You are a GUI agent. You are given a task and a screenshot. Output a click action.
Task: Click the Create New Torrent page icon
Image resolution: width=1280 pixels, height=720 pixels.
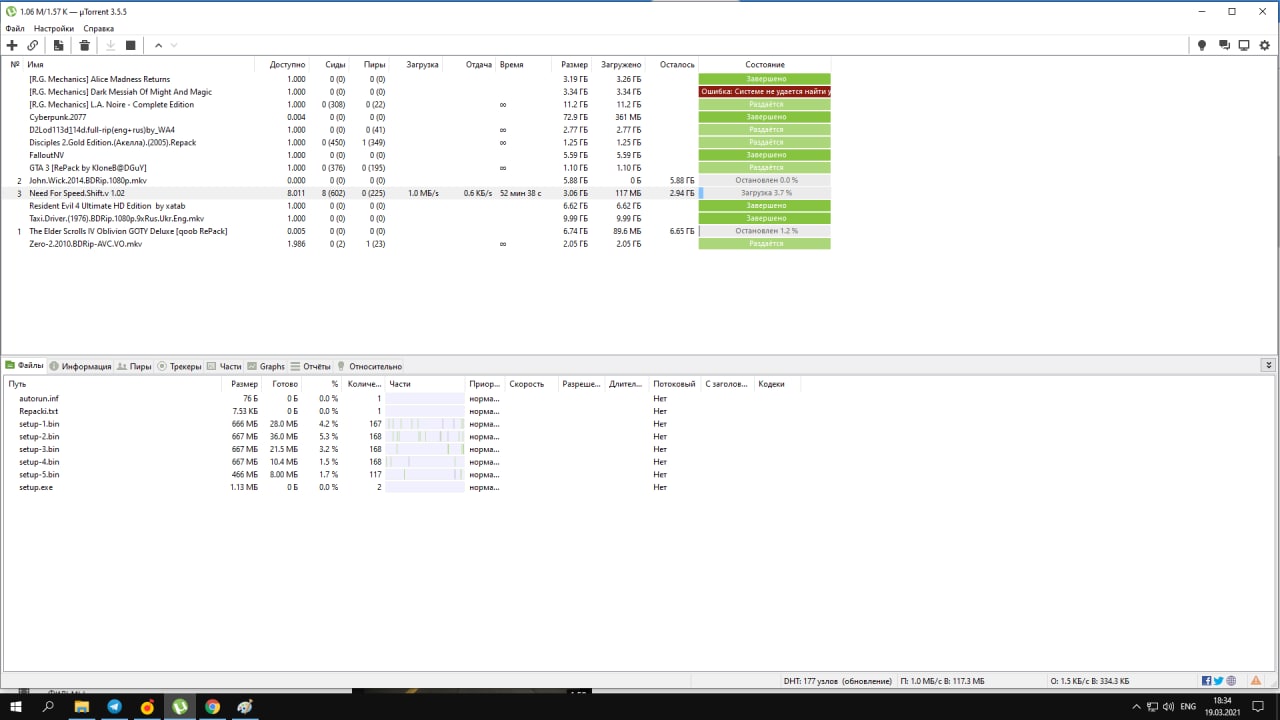click(x=59, y=45)
